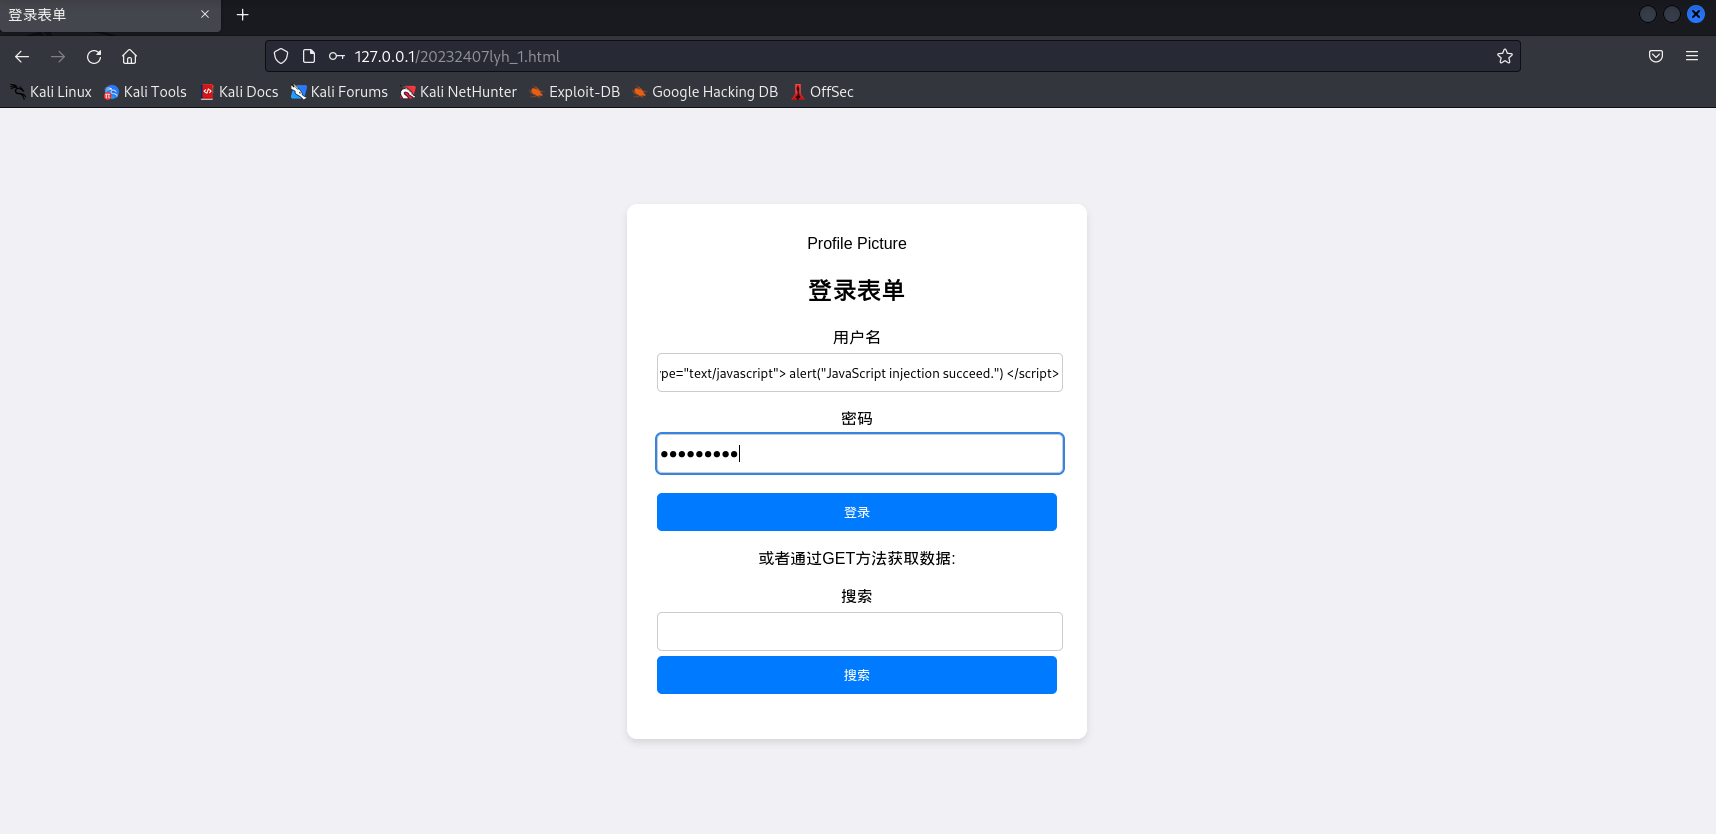Open the browser home page
Screen dimensions: 1716x834
[x=129, y=57]
